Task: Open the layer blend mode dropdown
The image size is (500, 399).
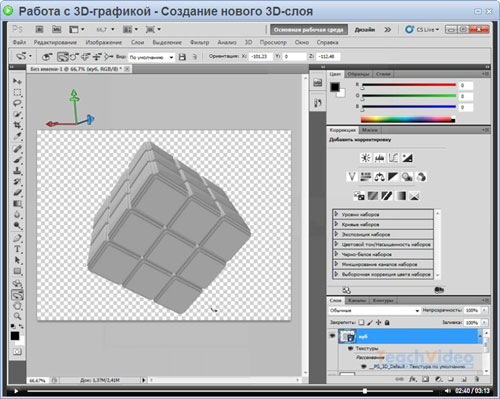Action: coord(374,311)
